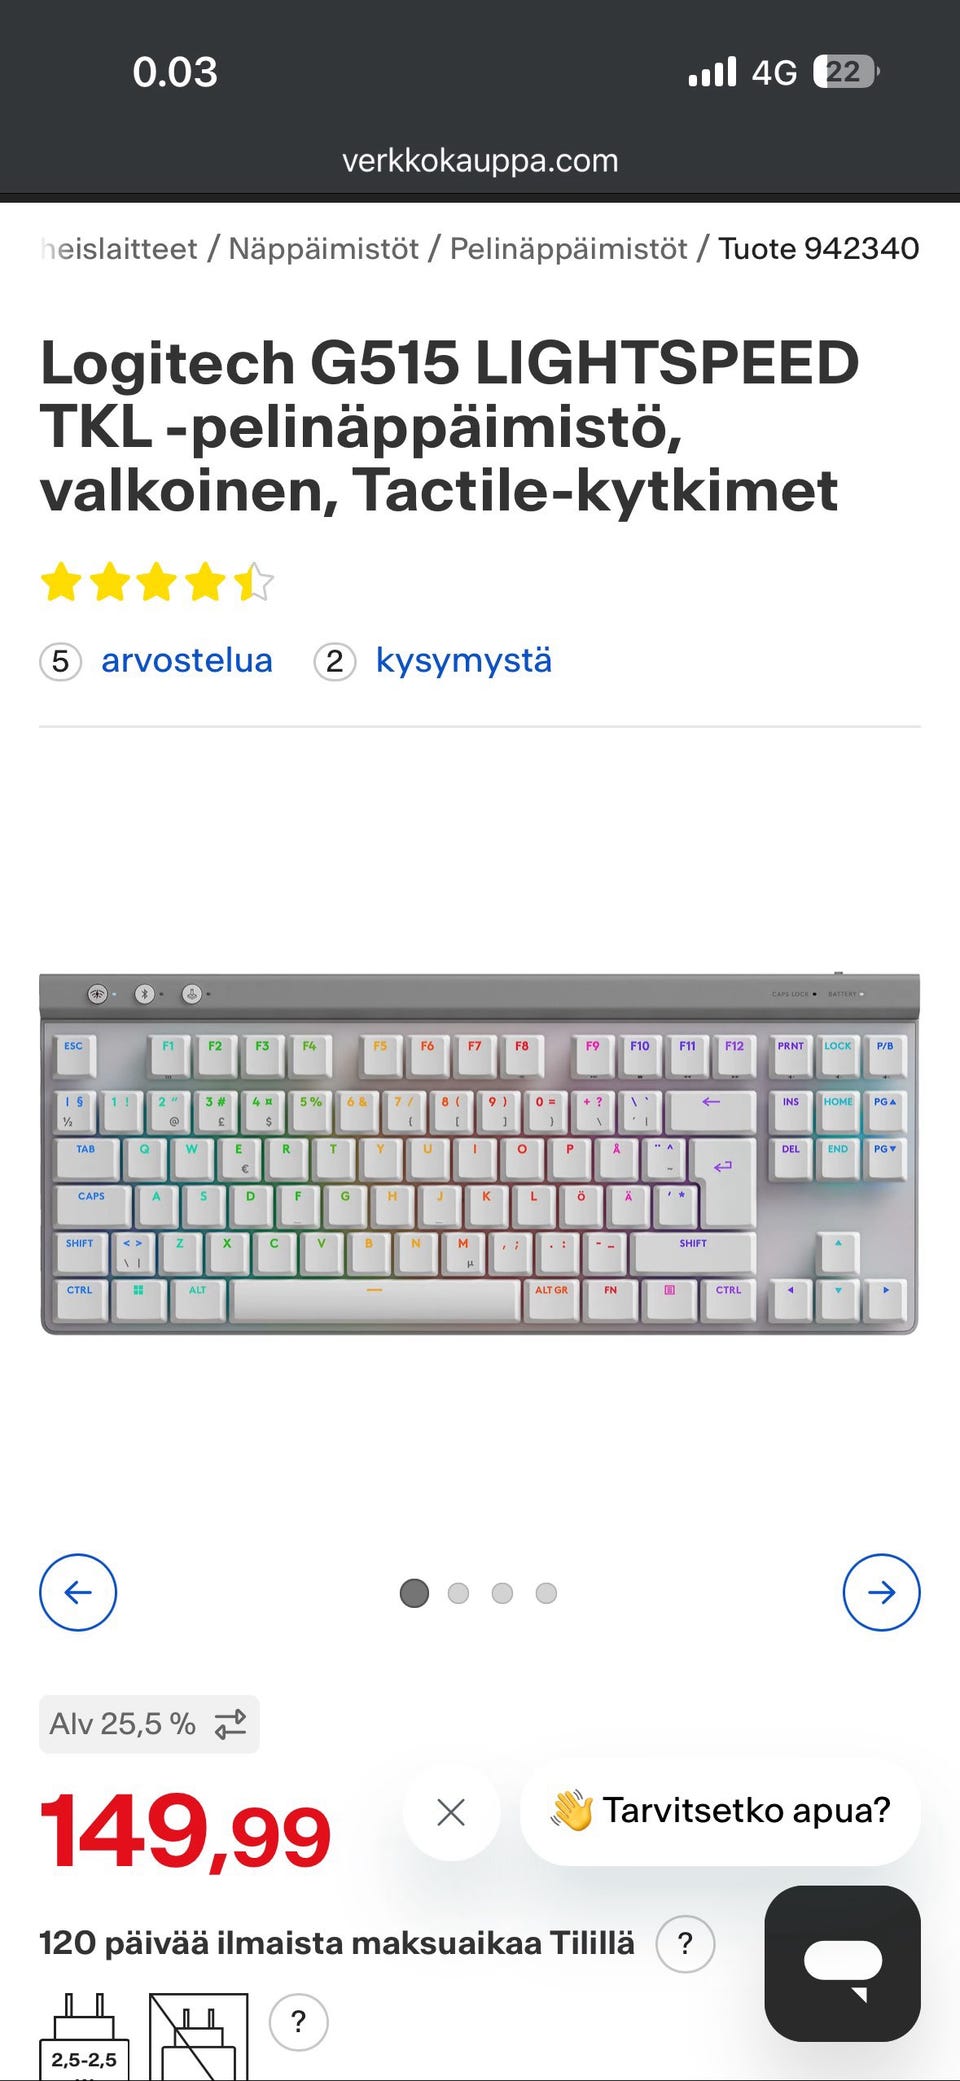Toggle the Alv 25,5 % tax switch
Image resolution: width=960 pixels, height=2081 pixels.
point(149,1724)
